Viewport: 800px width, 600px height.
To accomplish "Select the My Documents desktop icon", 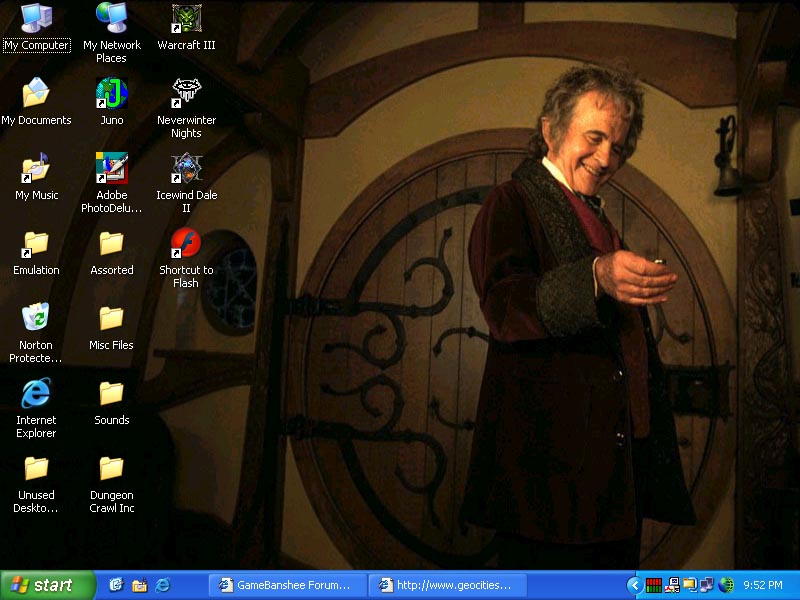I will (36, 102).
